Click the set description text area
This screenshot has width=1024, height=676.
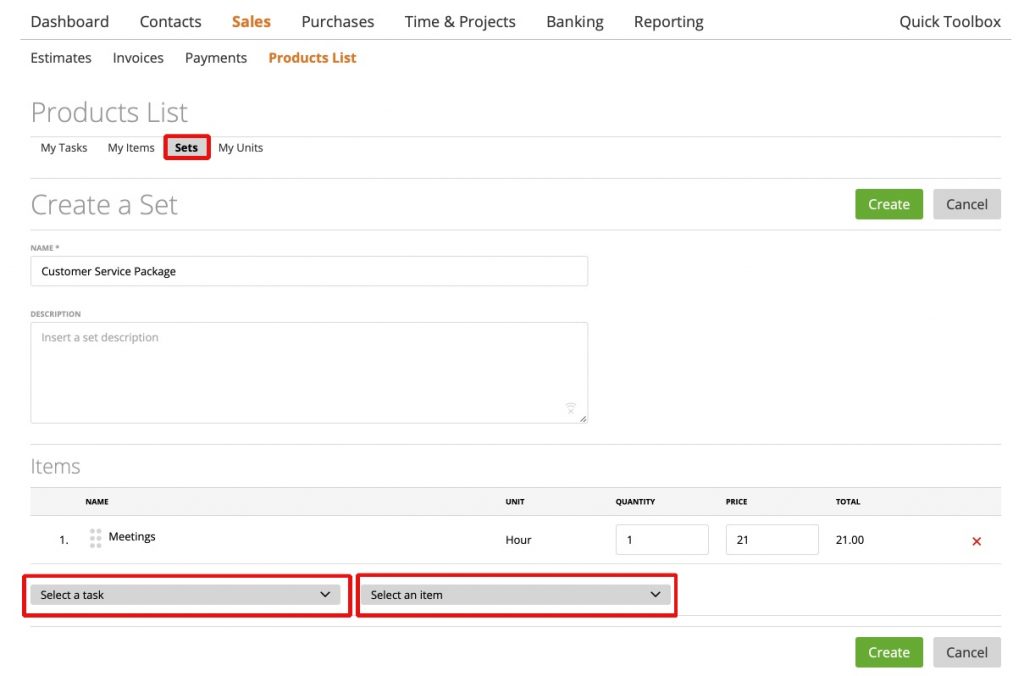pyautogui.click(x=309, y=370)
